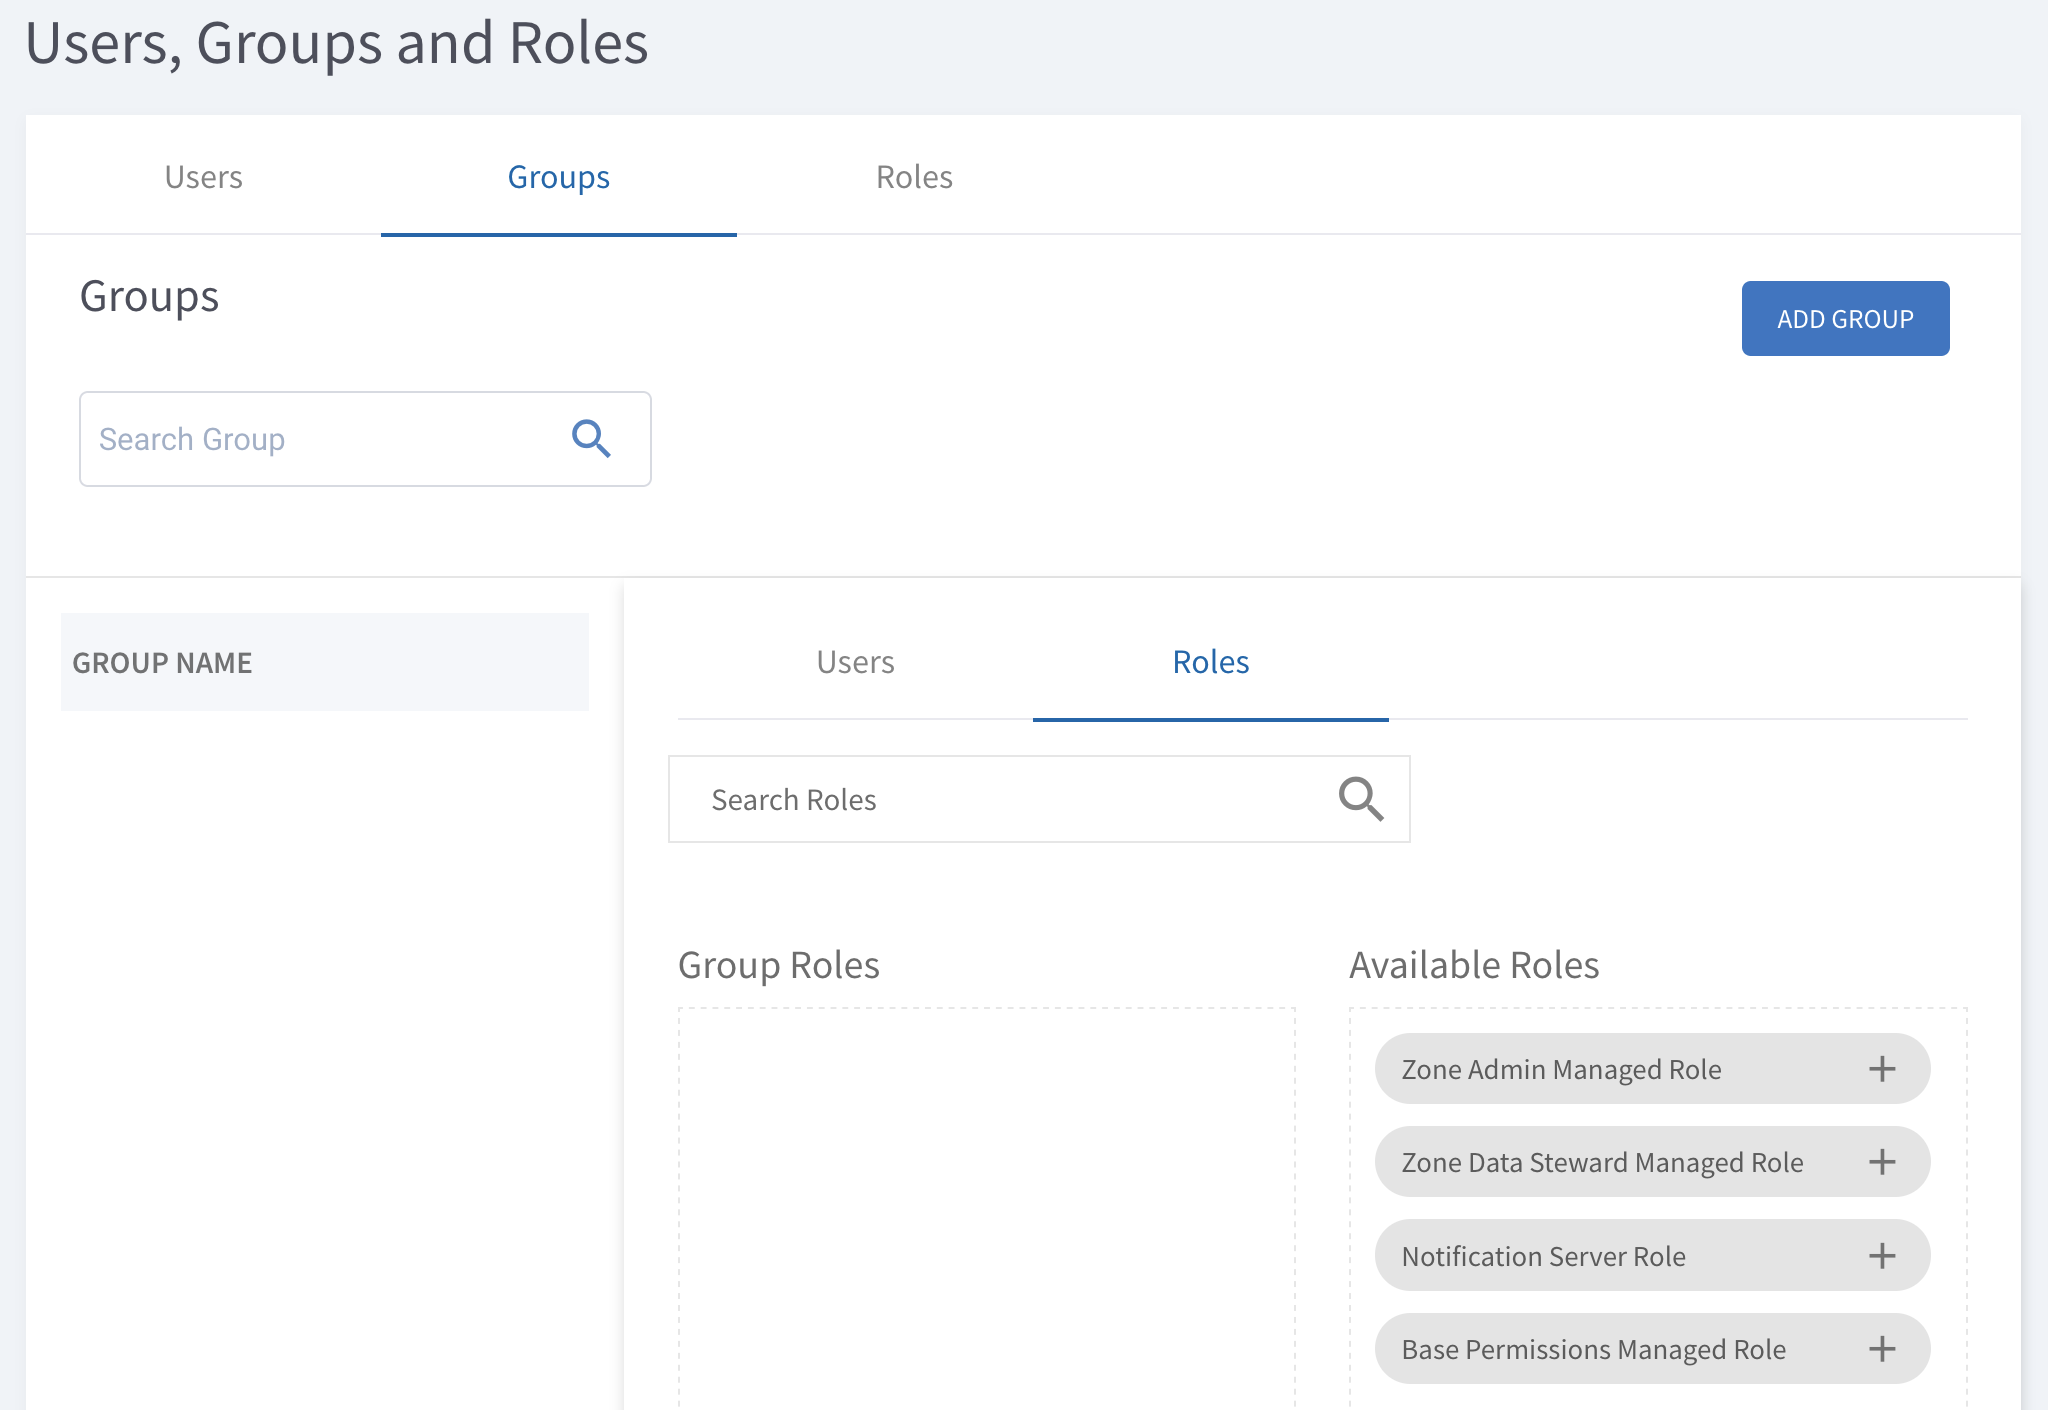
Task: Open the Users tab in group panel
Action: [x=855, y=662]
